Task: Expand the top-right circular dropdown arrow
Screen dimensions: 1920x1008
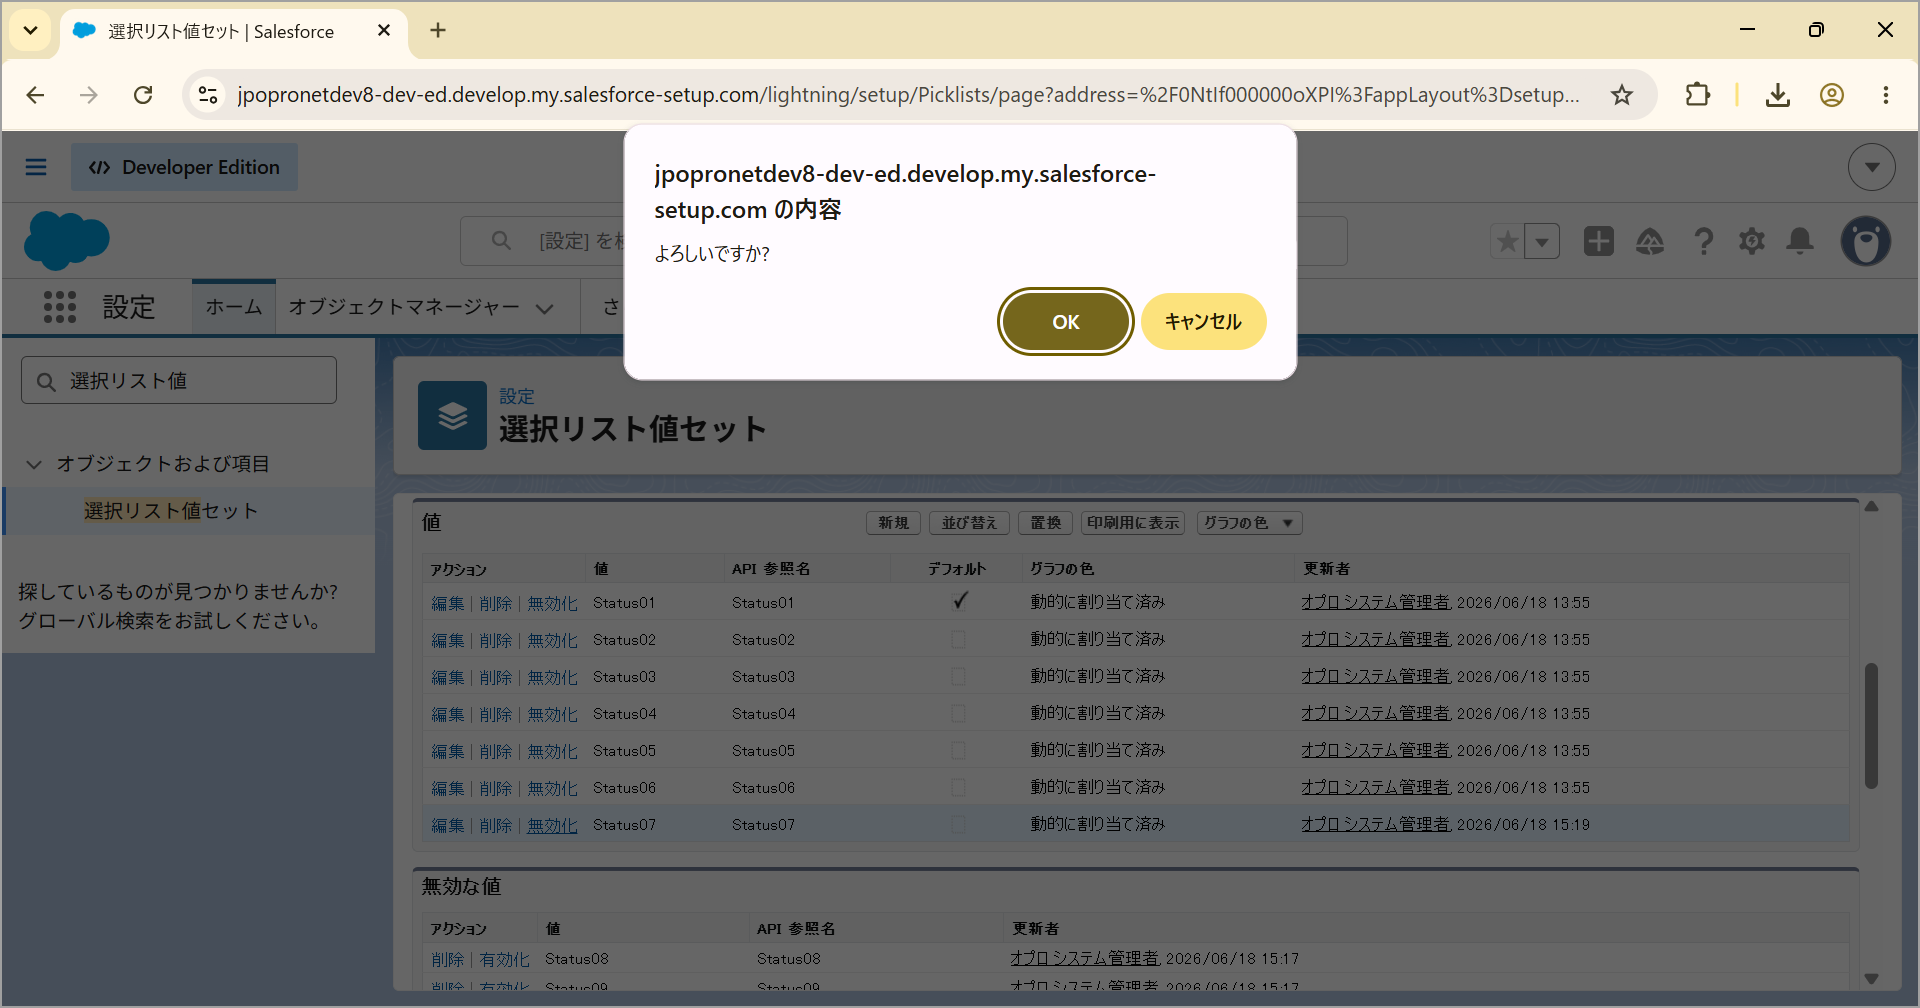Action: pos(1872,167)
